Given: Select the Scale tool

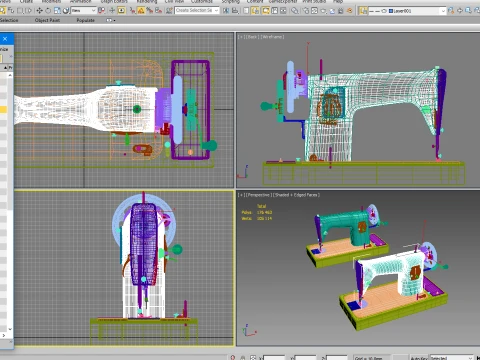Looking at the screenshot, I should tap(57, 11).
